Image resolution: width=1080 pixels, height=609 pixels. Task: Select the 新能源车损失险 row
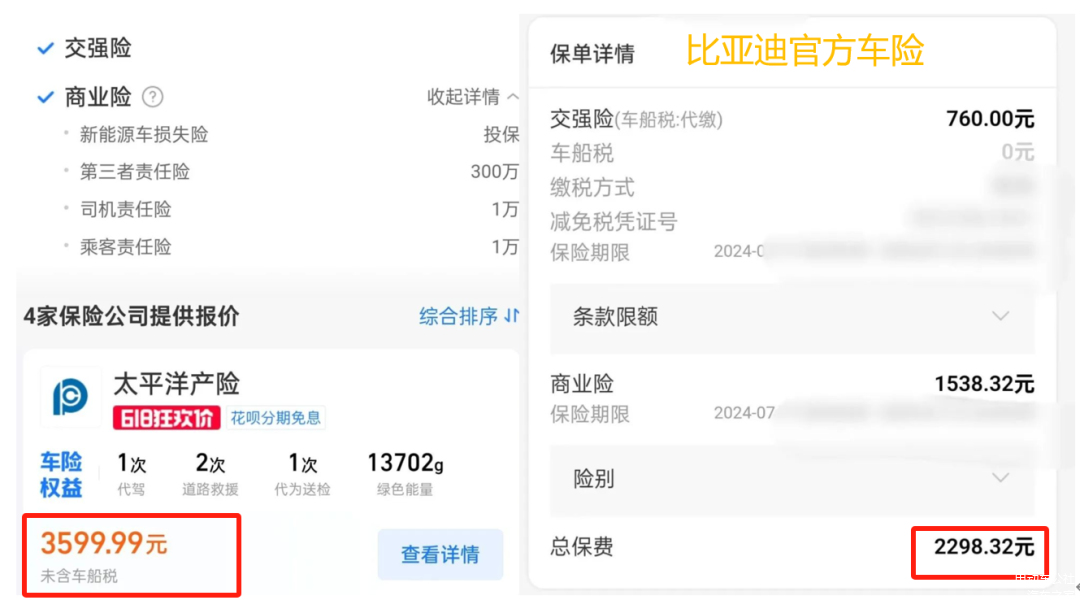(x=298, y=135)
